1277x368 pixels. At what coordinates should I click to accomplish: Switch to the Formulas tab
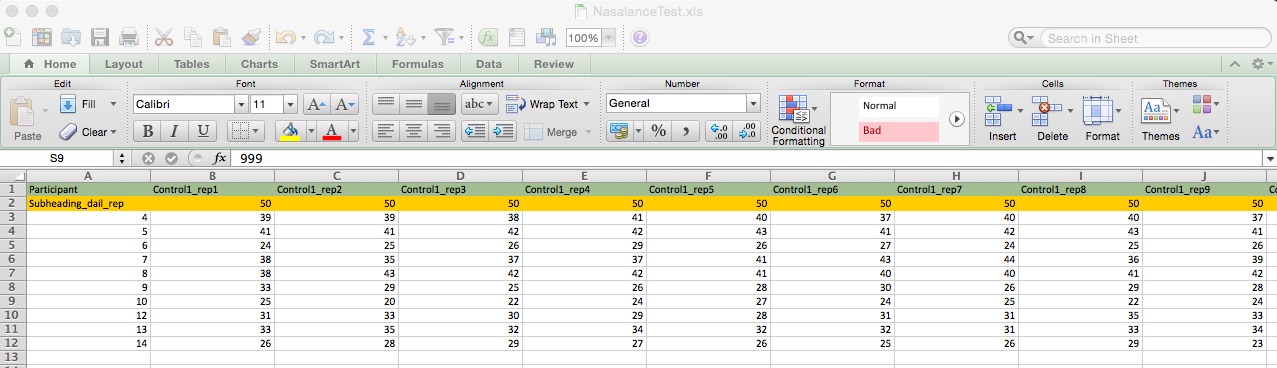click(x=418, y=64)
